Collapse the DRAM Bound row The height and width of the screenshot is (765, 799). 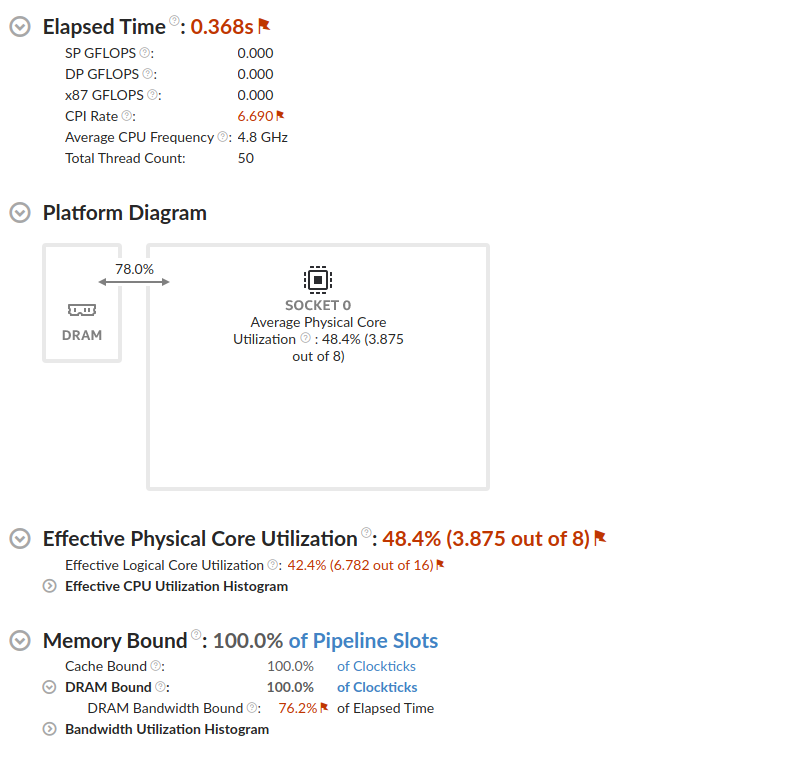[x=50, y=687]
